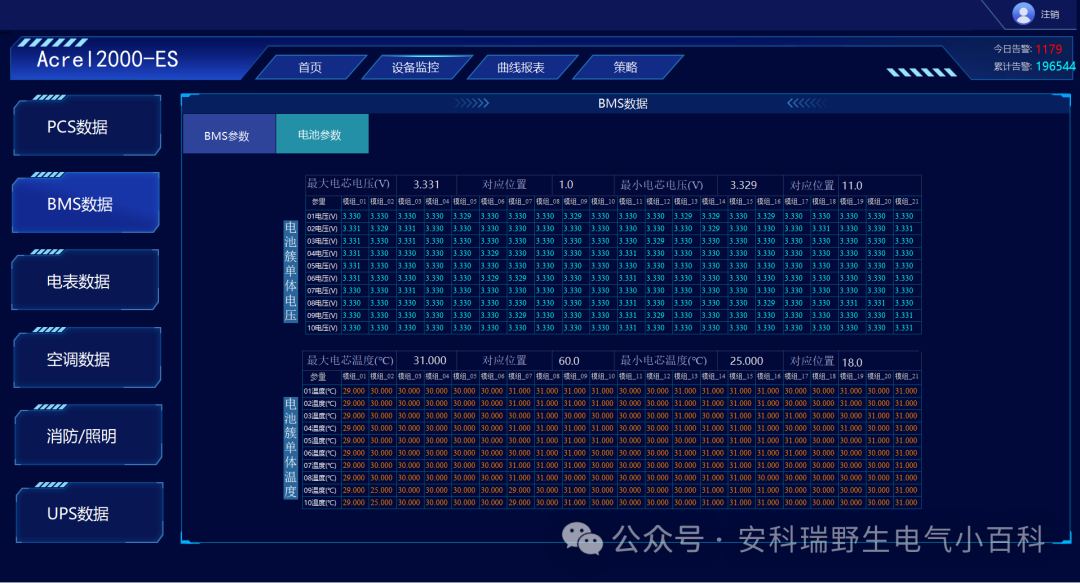
Task: Click cumulative alarm count 196544
Action: 1055,66
